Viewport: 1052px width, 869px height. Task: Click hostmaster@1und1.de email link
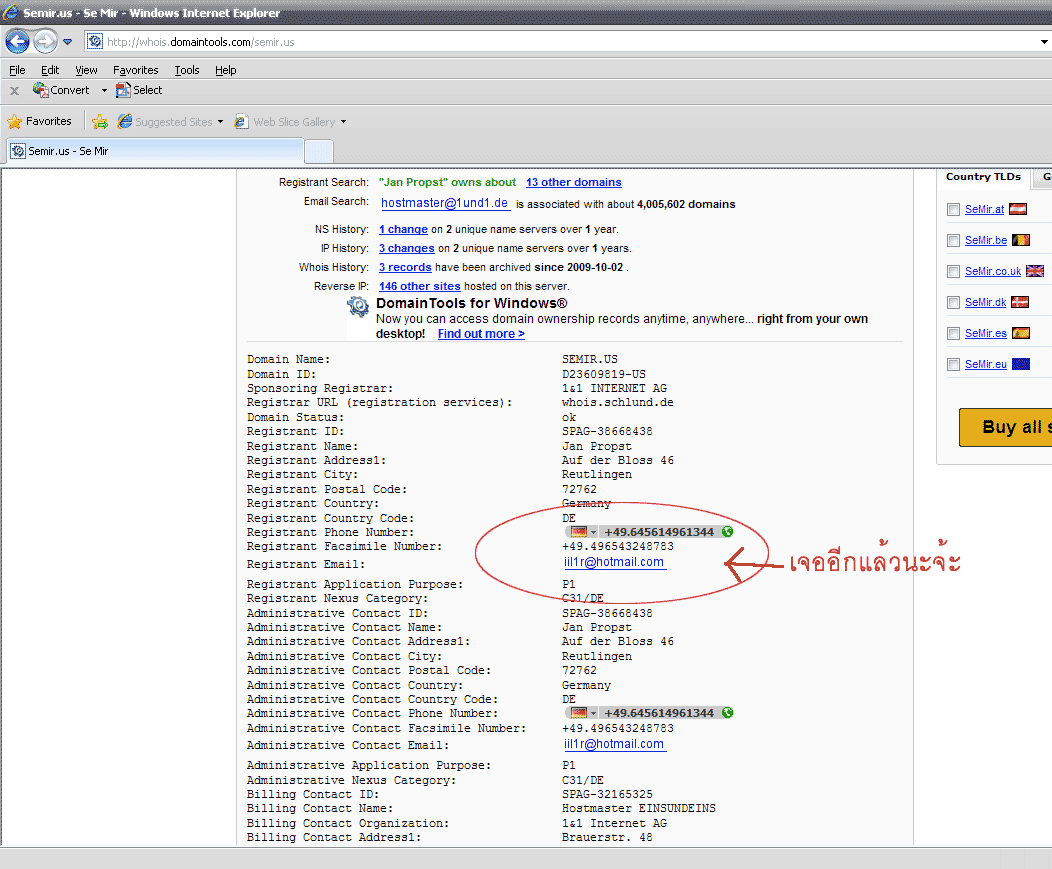[445, 203]
